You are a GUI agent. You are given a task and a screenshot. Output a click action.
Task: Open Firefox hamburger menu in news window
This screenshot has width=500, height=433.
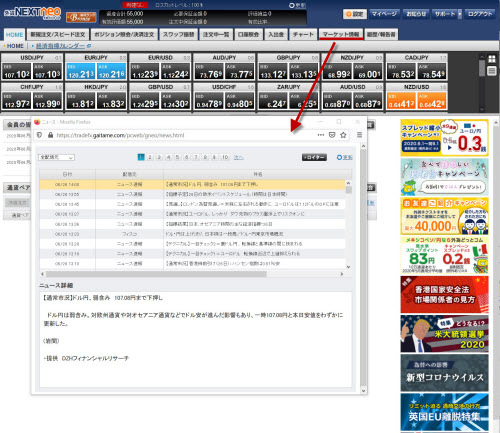(x=359, y=135)
